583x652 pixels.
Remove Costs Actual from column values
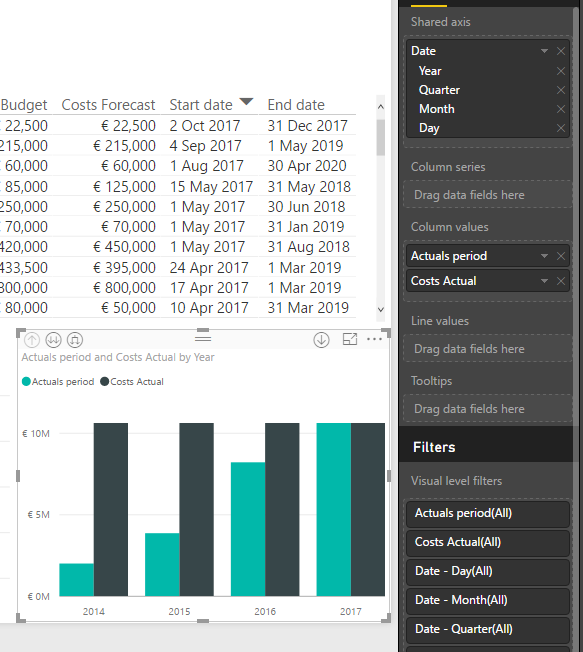[x=561, y=281]
